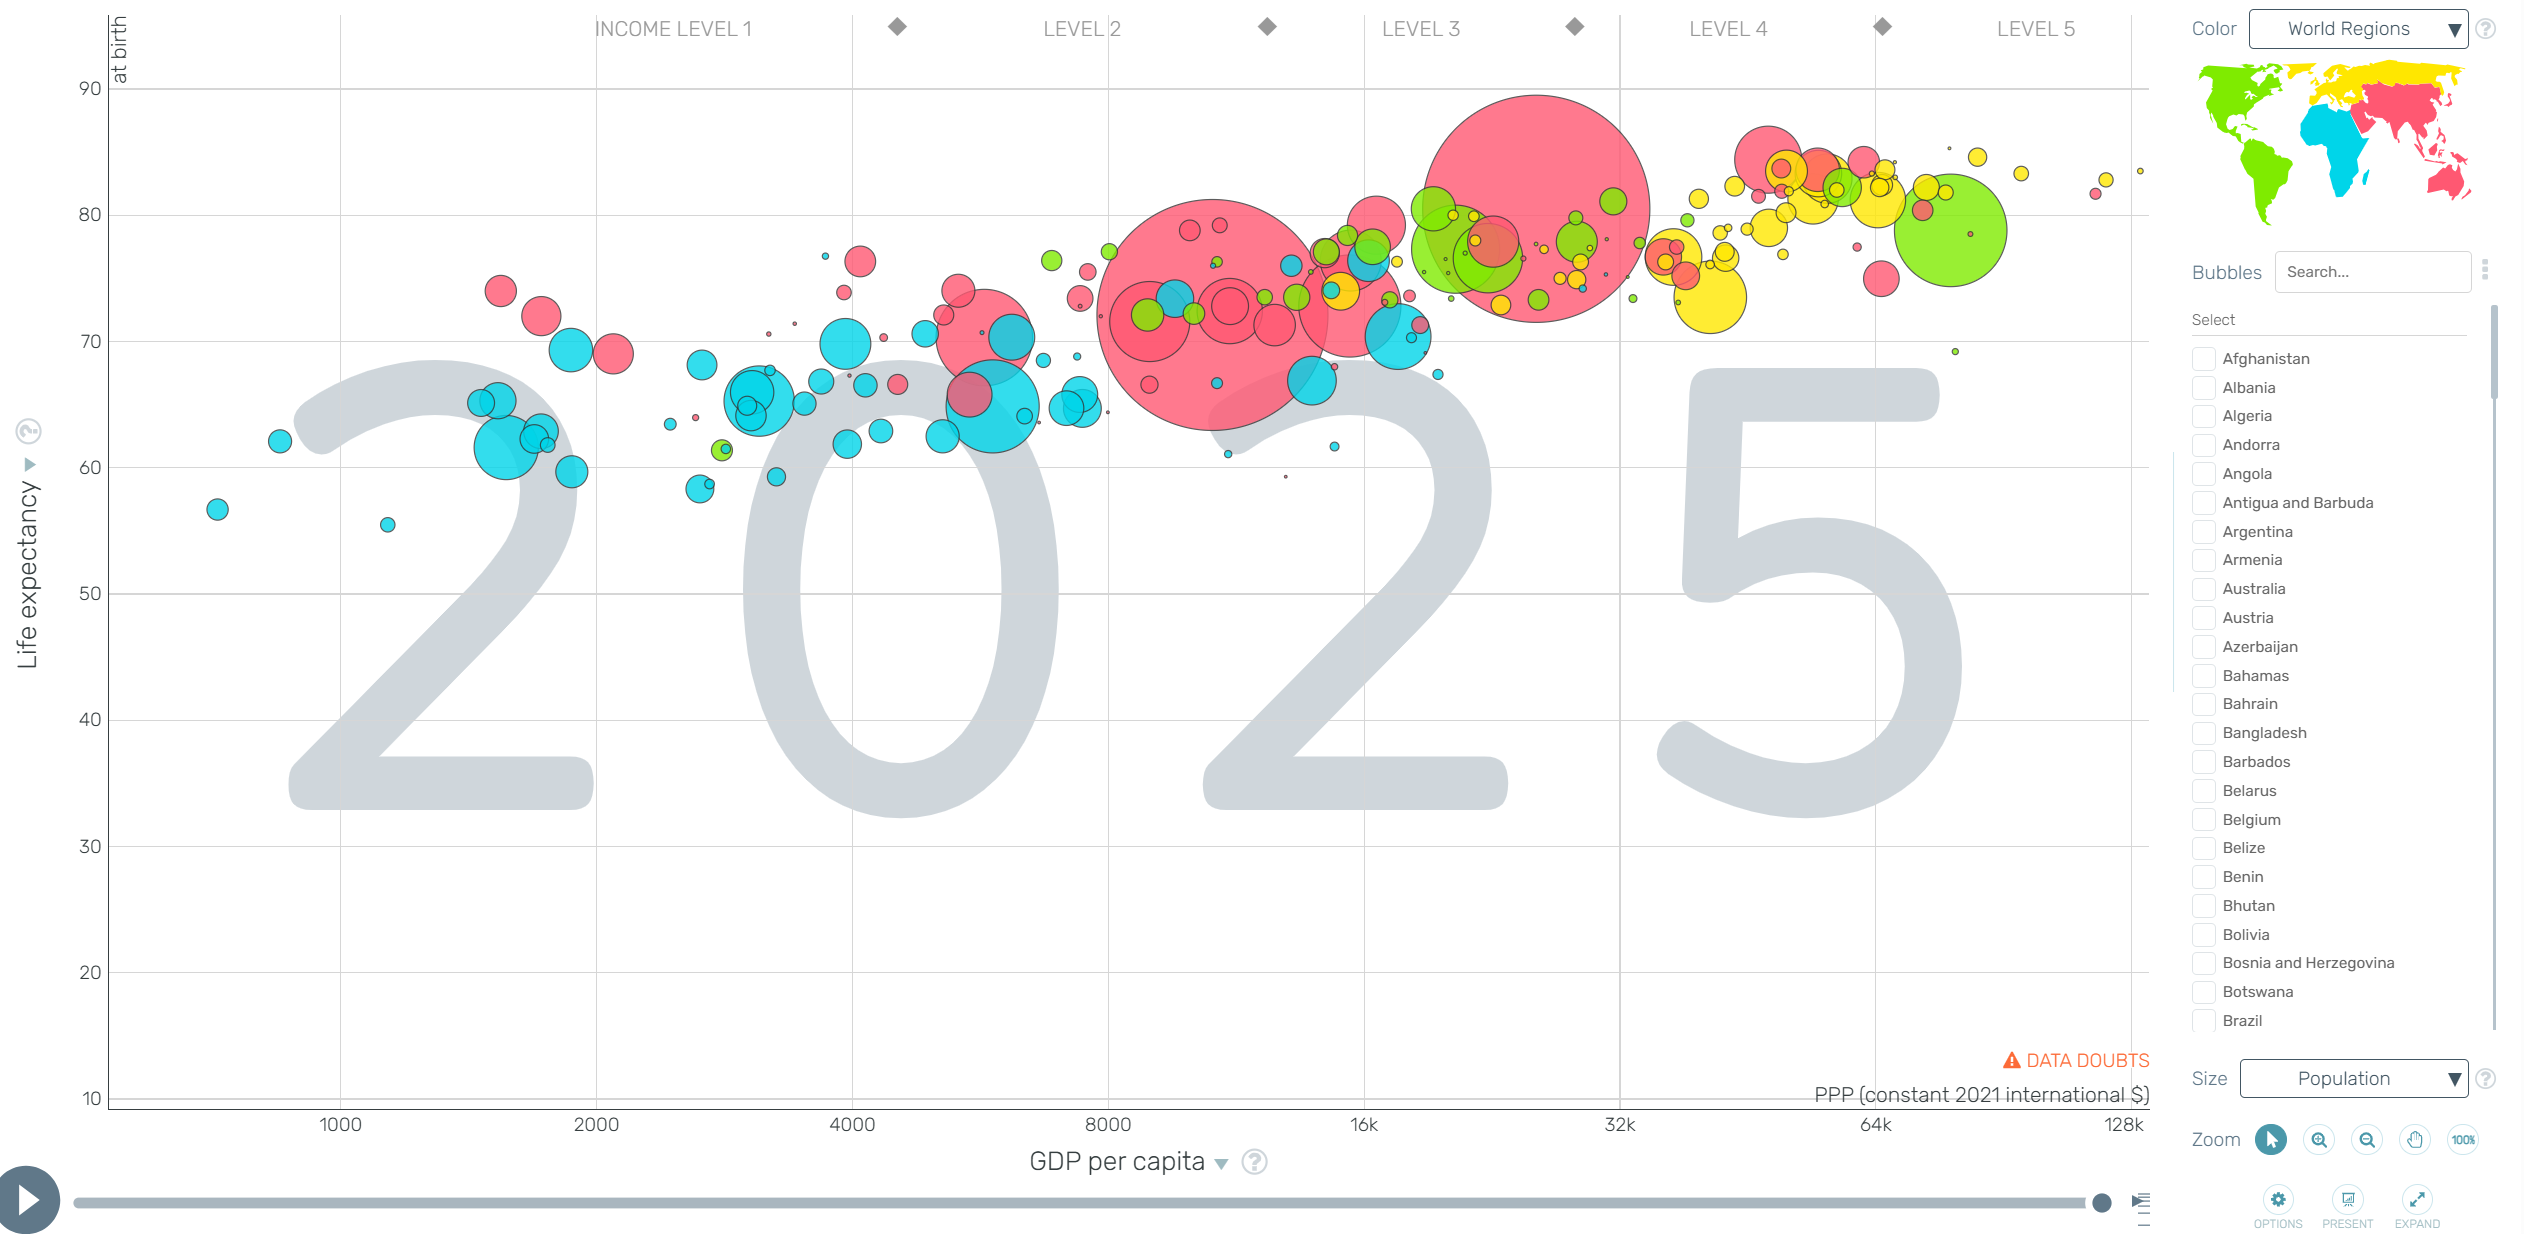Screen dimensions: 2524x1234
Task: Click the Bubbles search input field
Action: pyautogui.click(x=2372, y=272)
